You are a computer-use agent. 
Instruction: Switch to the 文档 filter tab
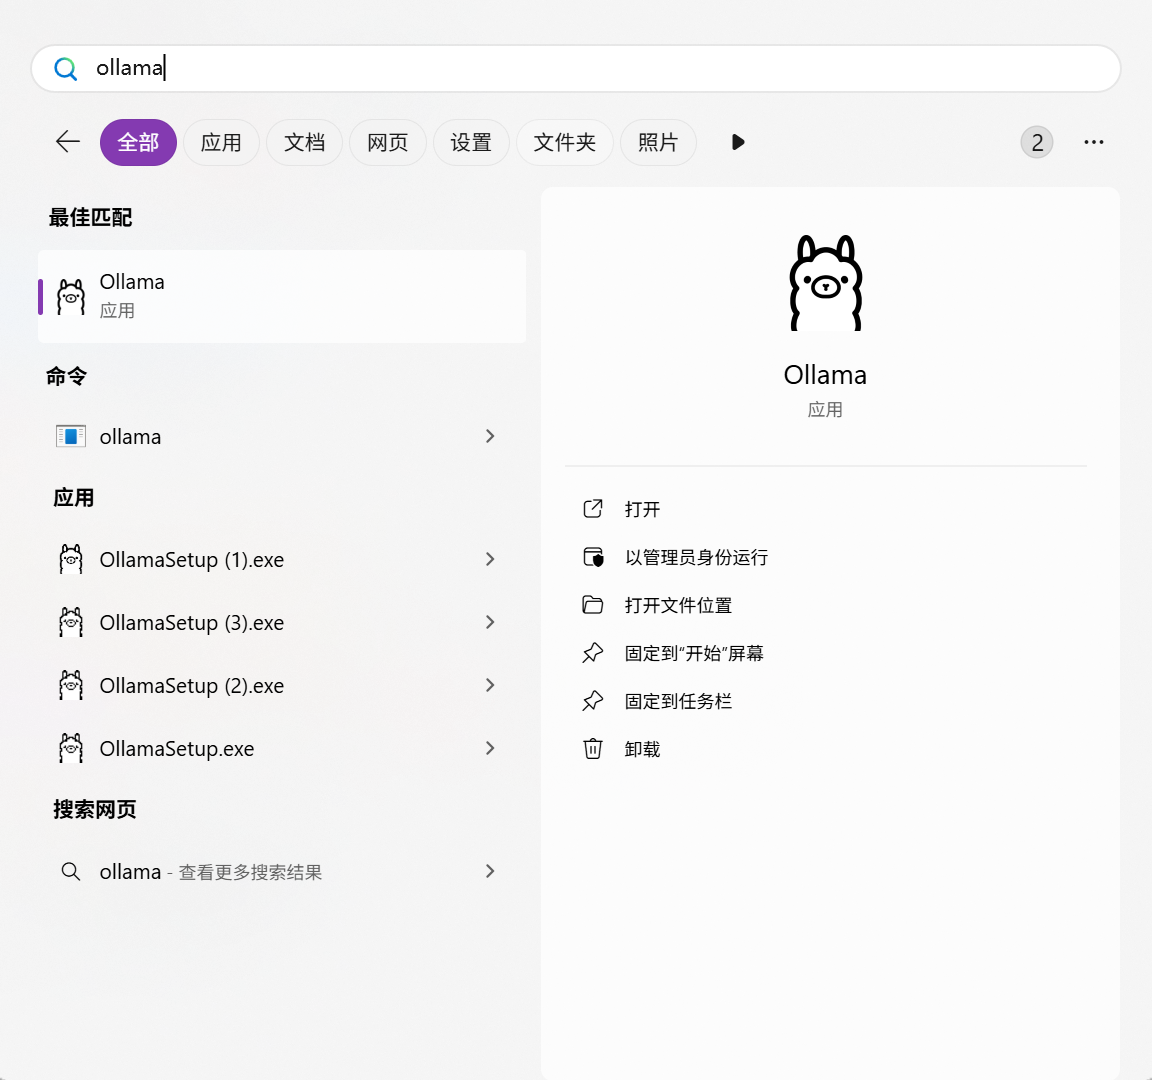(x=304, y=142)
